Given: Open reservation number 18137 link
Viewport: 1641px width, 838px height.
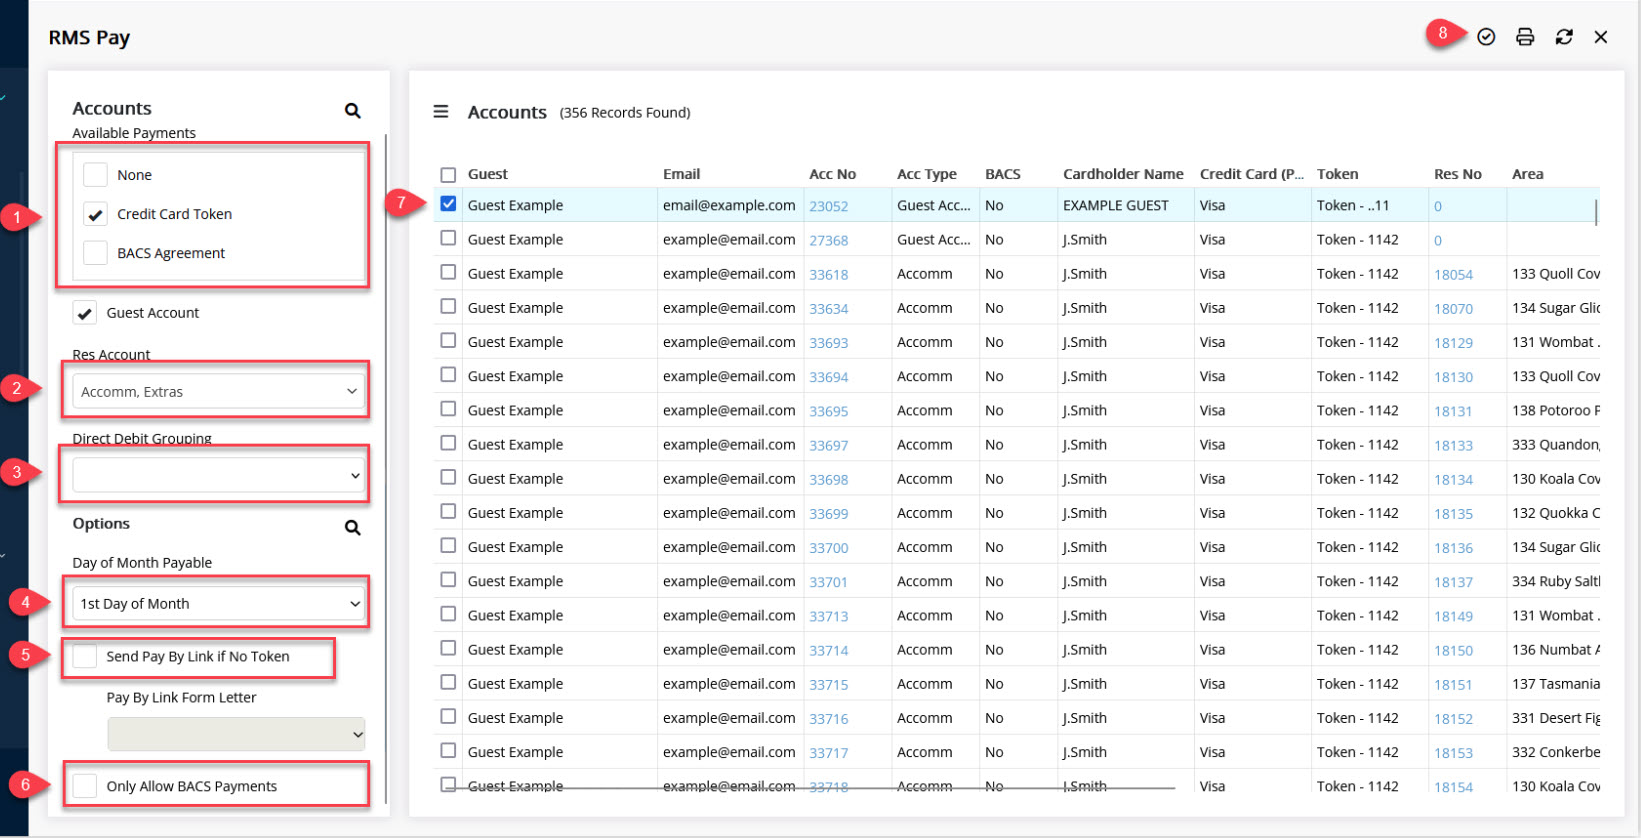Looking at the screenshot, I should pyautogui.click(x=1453, y=582).
